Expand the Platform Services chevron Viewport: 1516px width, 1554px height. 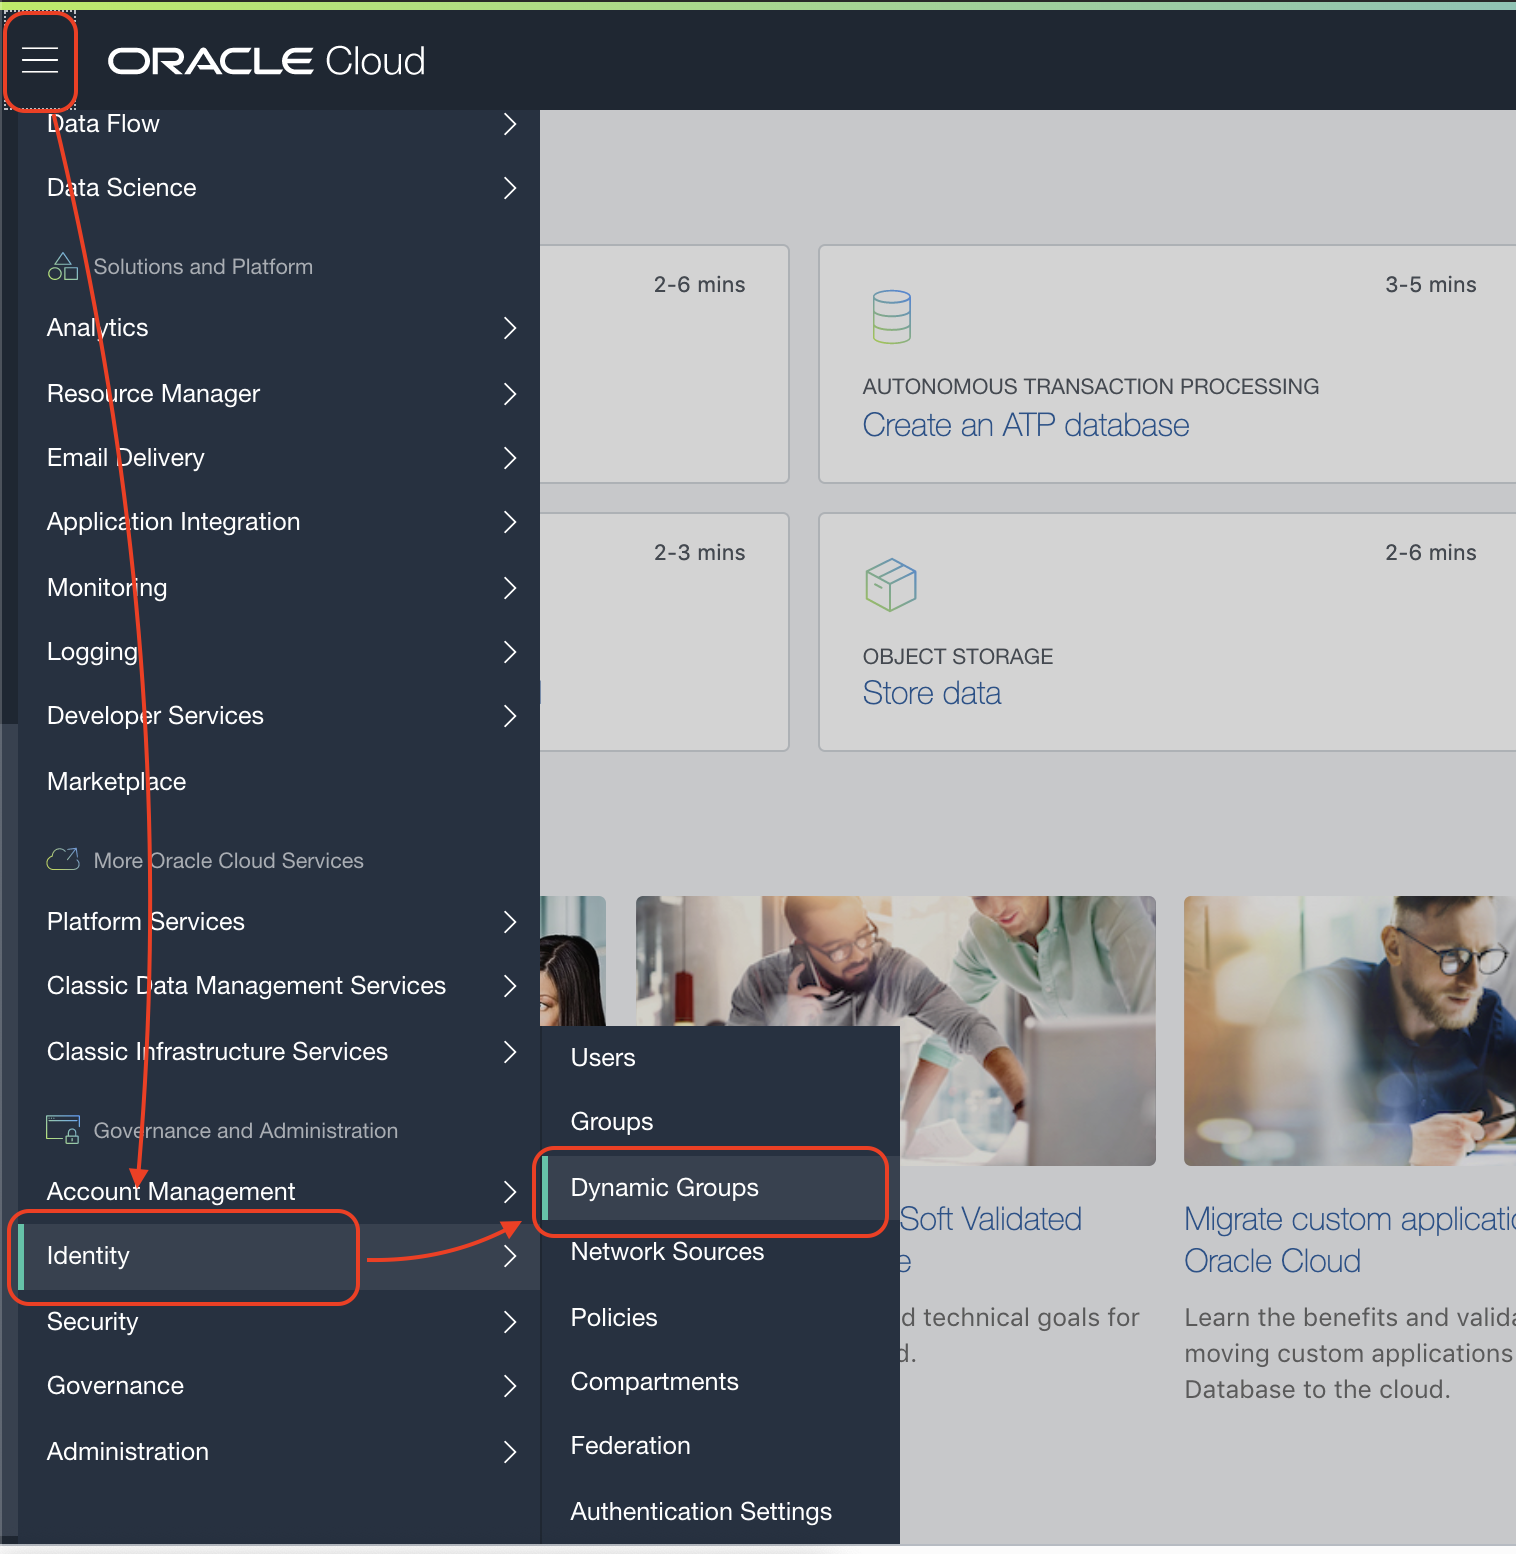pyautogui.click(x=510, y=922)
